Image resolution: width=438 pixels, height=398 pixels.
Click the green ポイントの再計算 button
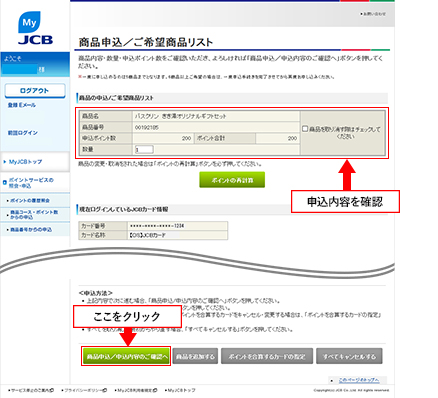[232, 180]
